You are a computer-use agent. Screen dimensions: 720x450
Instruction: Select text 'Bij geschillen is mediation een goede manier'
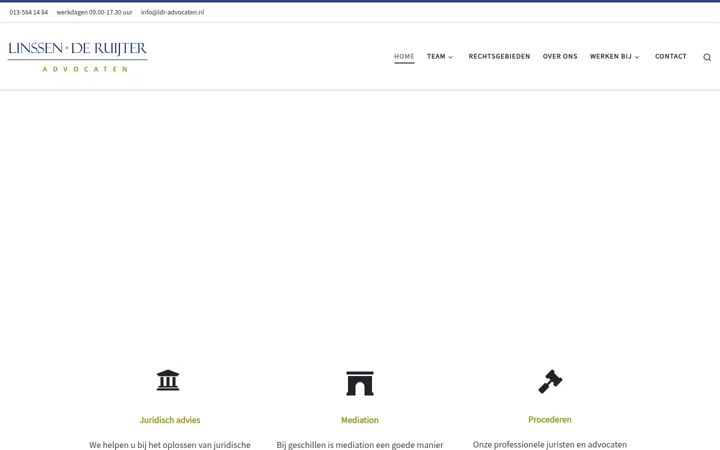[360, 445]
